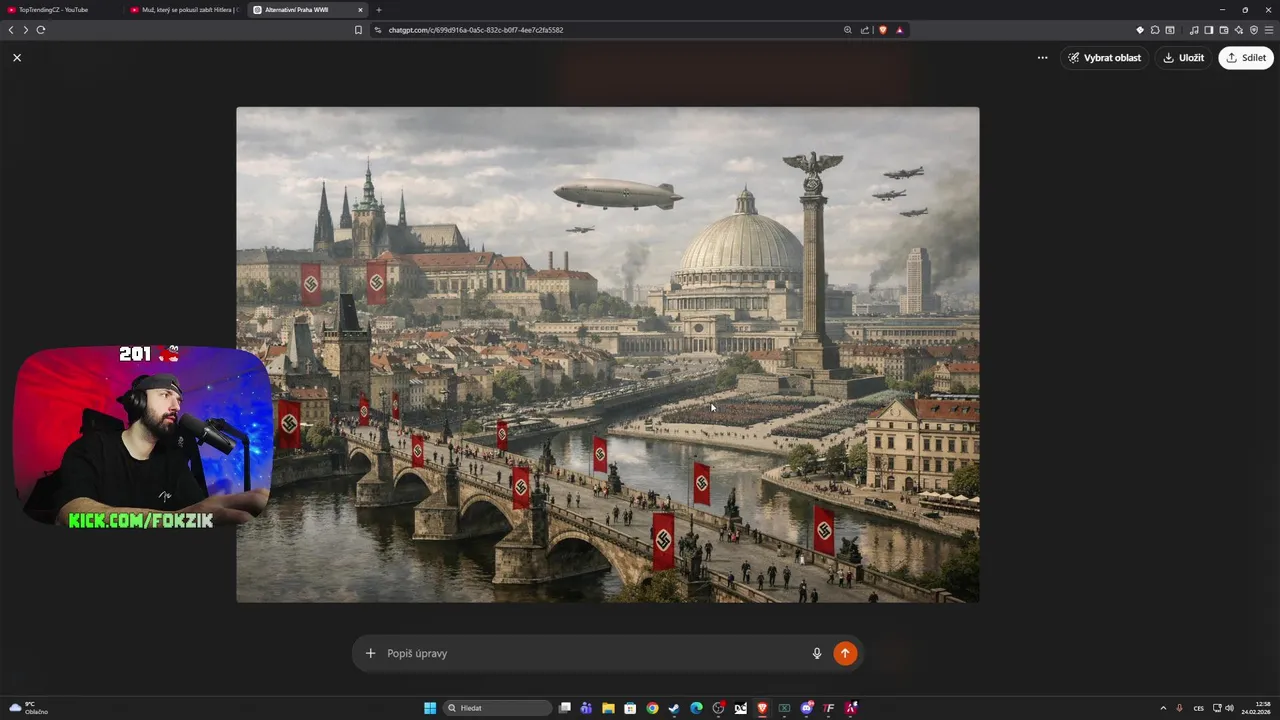Click the share page icon in address bar
Image resolution: width=1280 pixels, height=720 pixels.
coord(865,30)
